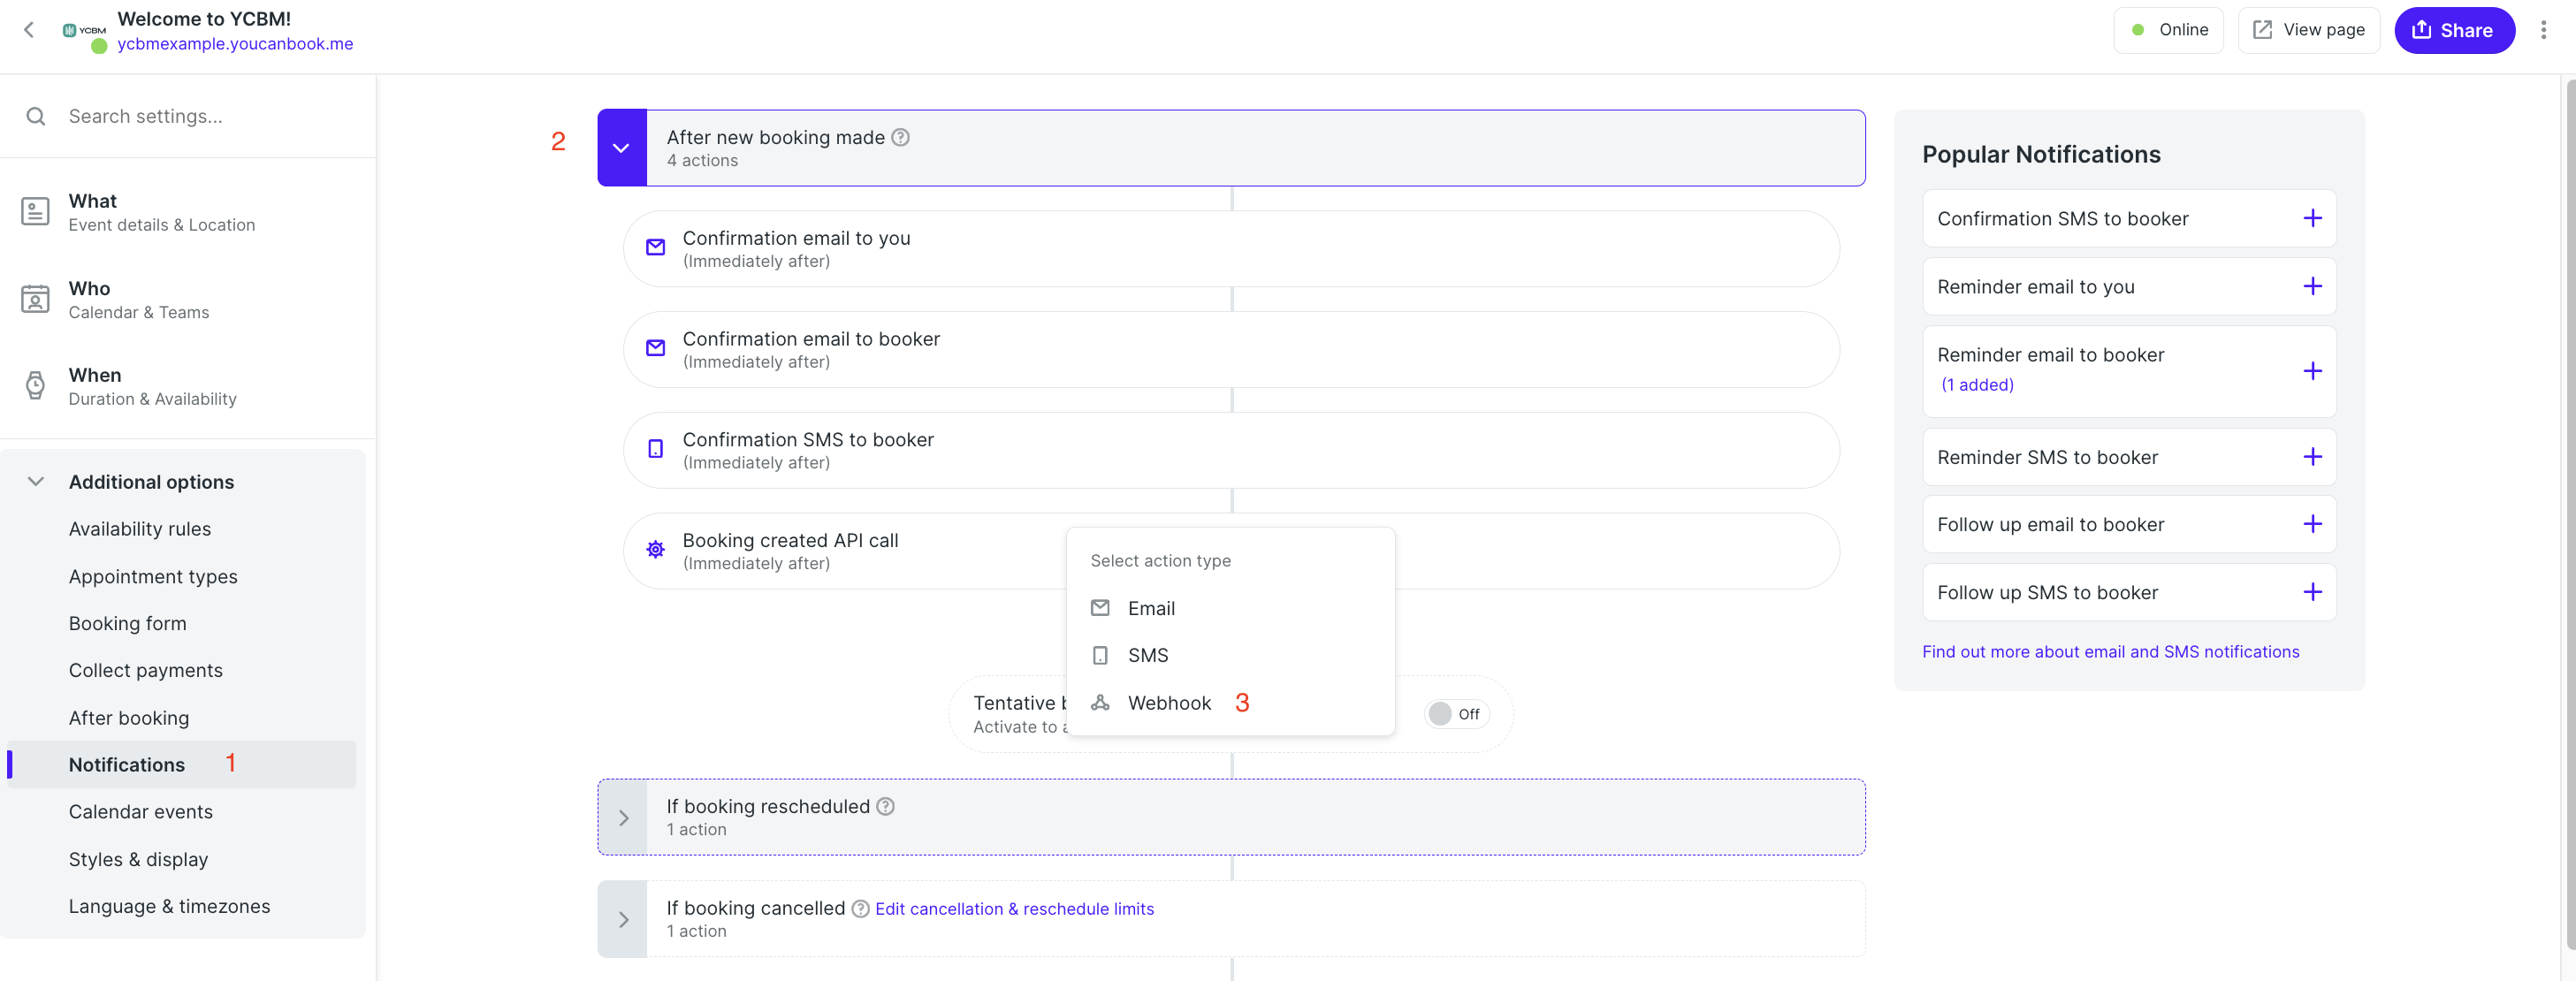Open the Confirmation email to you action
This screenshot has height=981, width=2576.
(x=1231, y=249)
